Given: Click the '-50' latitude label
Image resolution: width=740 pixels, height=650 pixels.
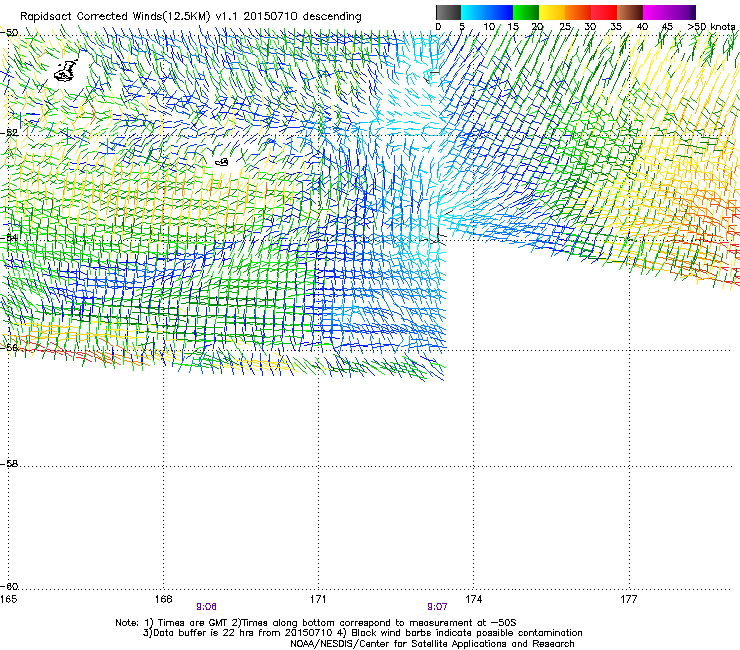Looking at the screenshot, I should click(x=9, y=33).
